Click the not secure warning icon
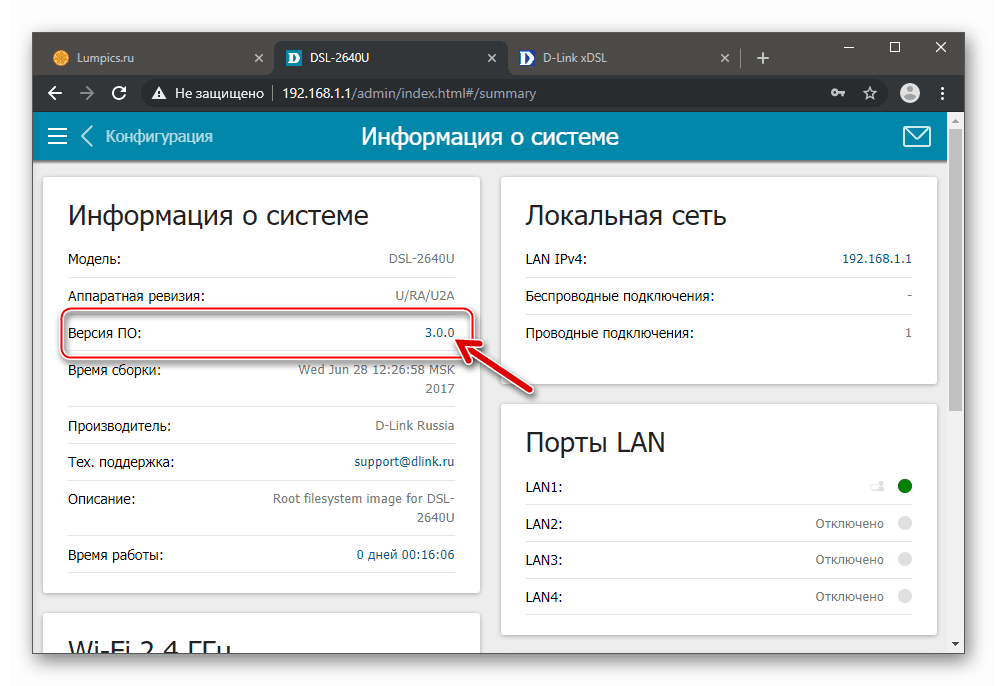Viewport: 997px width, 686px height. [159, 93]
